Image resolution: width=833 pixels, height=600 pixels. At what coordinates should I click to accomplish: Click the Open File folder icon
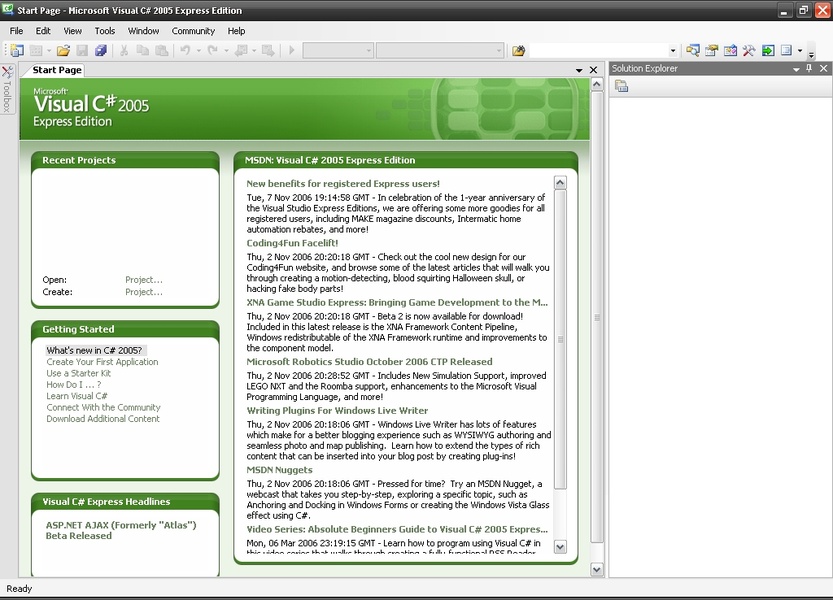tap(63, 50)
